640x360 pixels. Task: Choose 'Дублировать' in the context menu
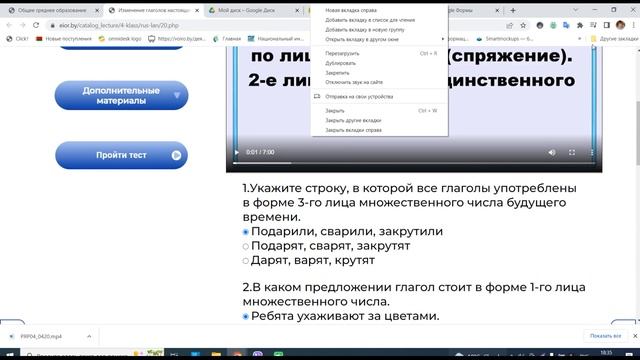[379, 63]
